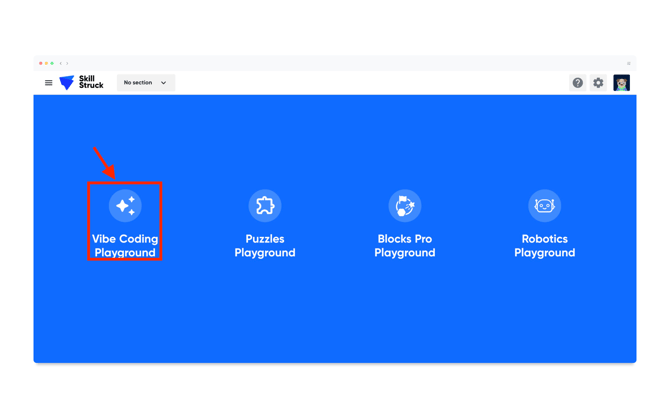The image size is (670, 418).
Task: Click the Puzzles puzzle piece icon
Action: pyautogui.click(x=265, y=206)
